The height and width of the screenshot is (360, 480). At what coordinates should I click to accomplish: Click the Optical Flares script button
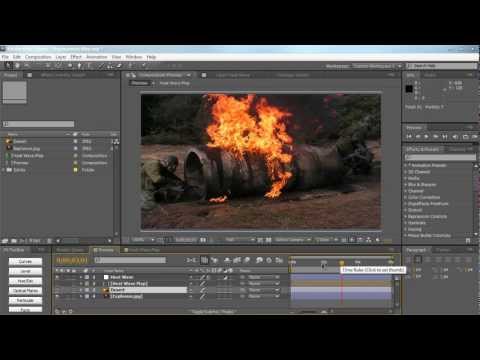tap(25, 290)
